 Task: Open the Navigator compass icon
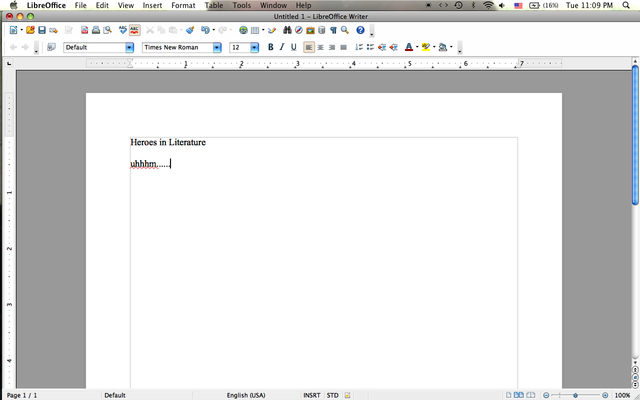pyautogui.click(x=299, y=30)
